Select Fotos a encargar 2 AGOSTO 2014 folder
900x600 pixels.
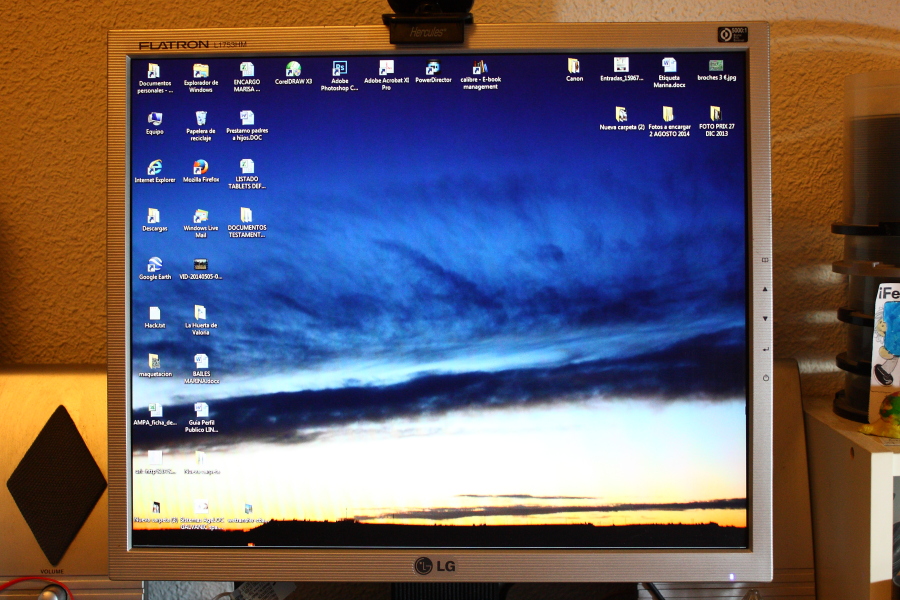[669, 121]
